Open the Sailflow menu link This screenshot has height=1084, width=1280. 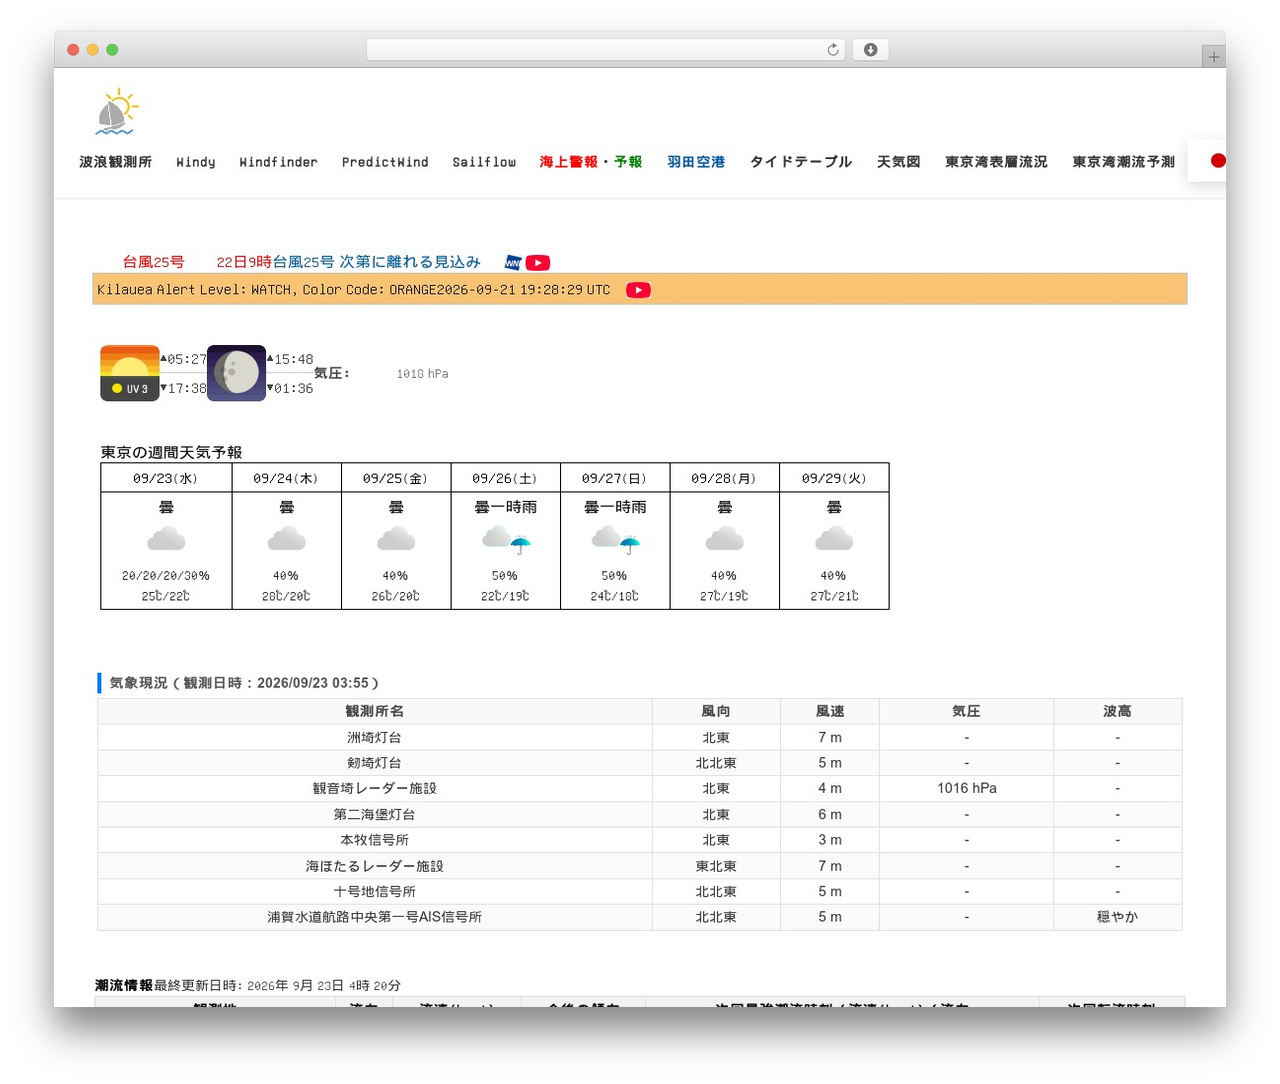[484, 162]
